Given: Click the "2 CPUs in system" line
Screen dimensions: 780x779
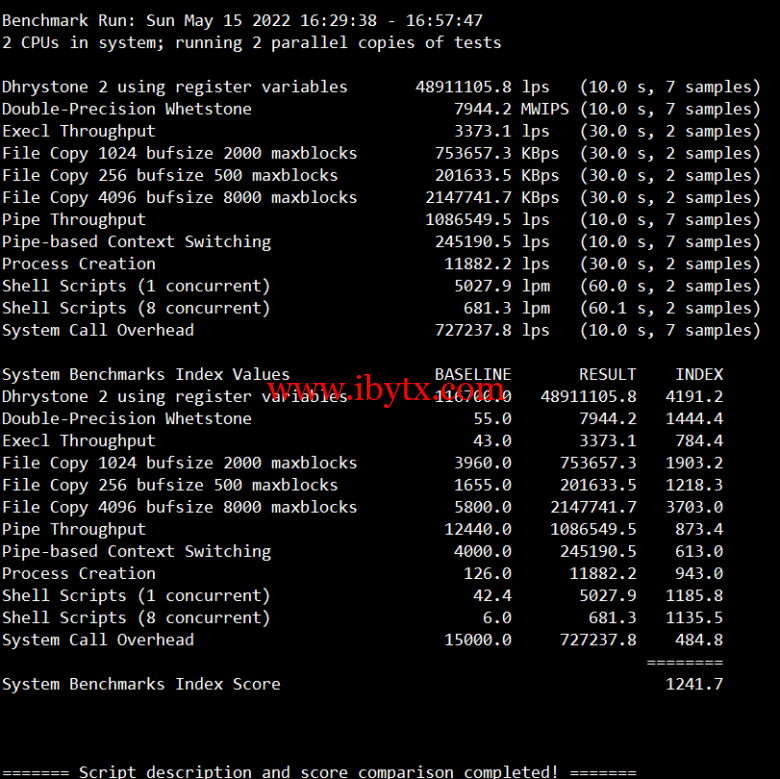Looking at the screenshot, I should point(251,42).
